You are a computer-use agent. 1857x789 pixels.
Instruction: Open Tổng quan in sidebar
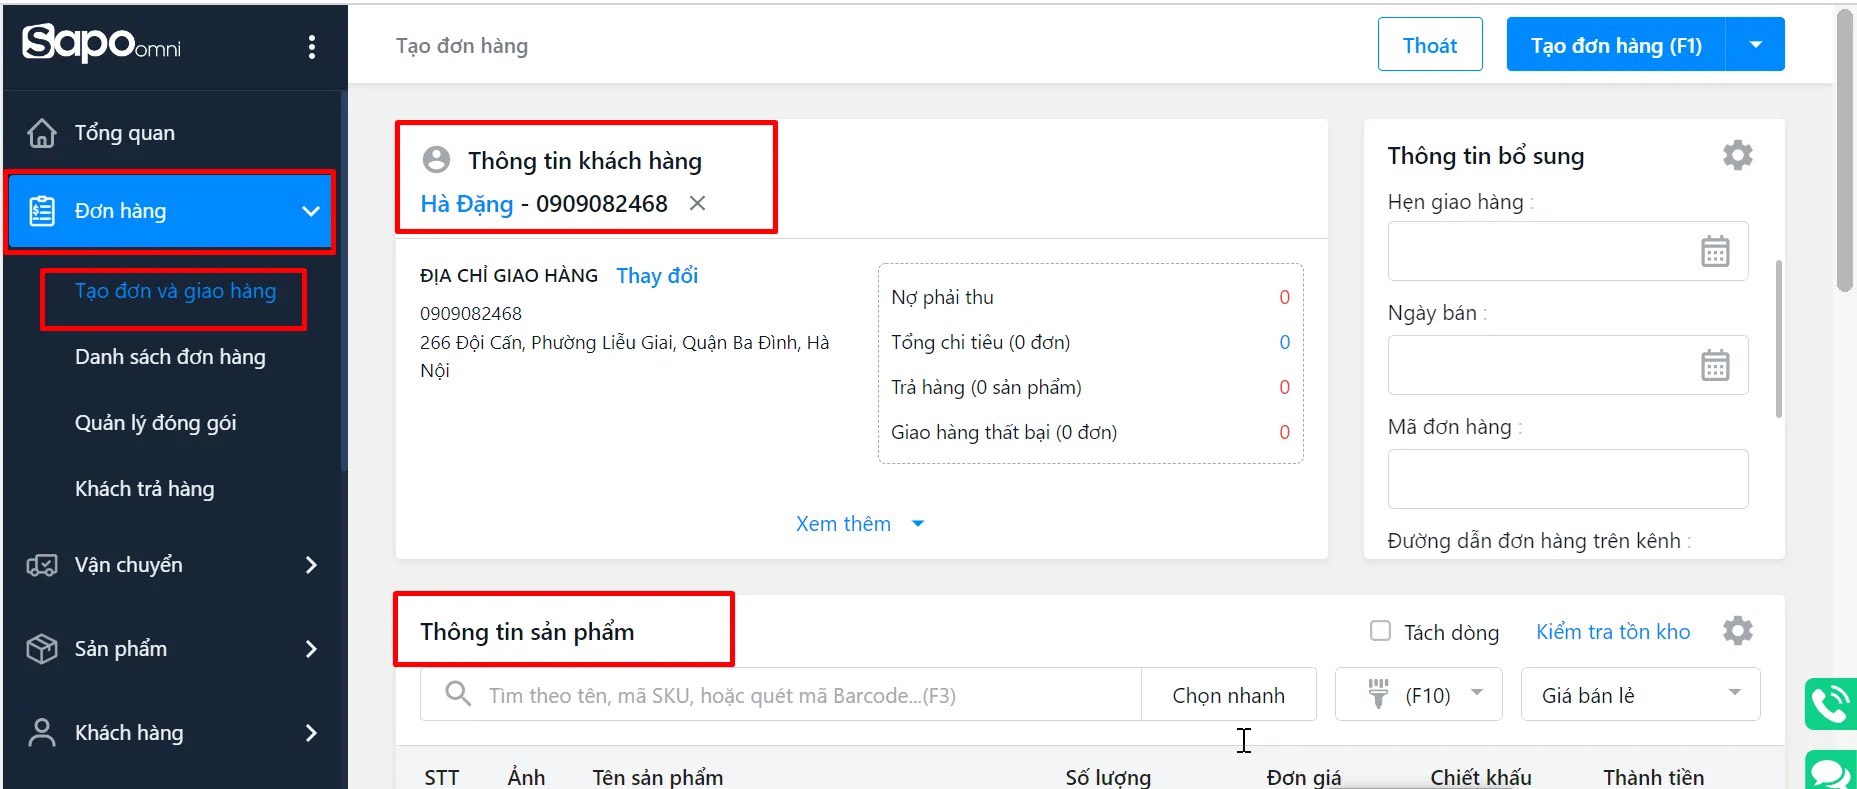(x=124, y=133)
